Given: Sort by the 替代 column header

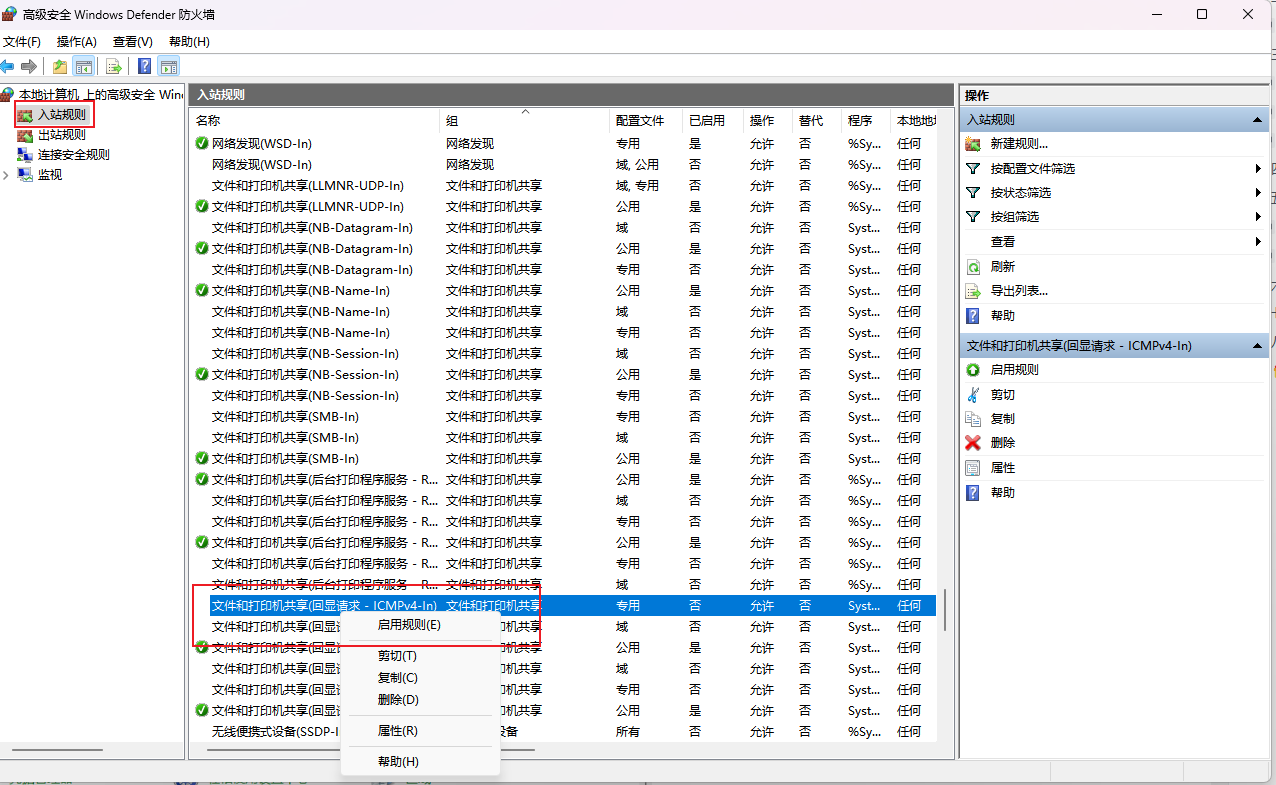Looking at the screenshot, I should point(816,120).
